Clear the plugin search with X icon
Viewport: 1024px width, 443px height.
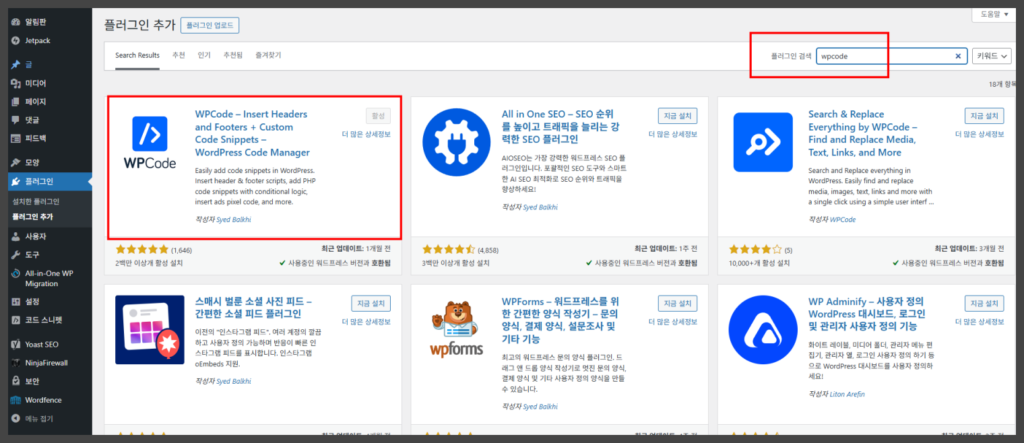coord(958,56)
